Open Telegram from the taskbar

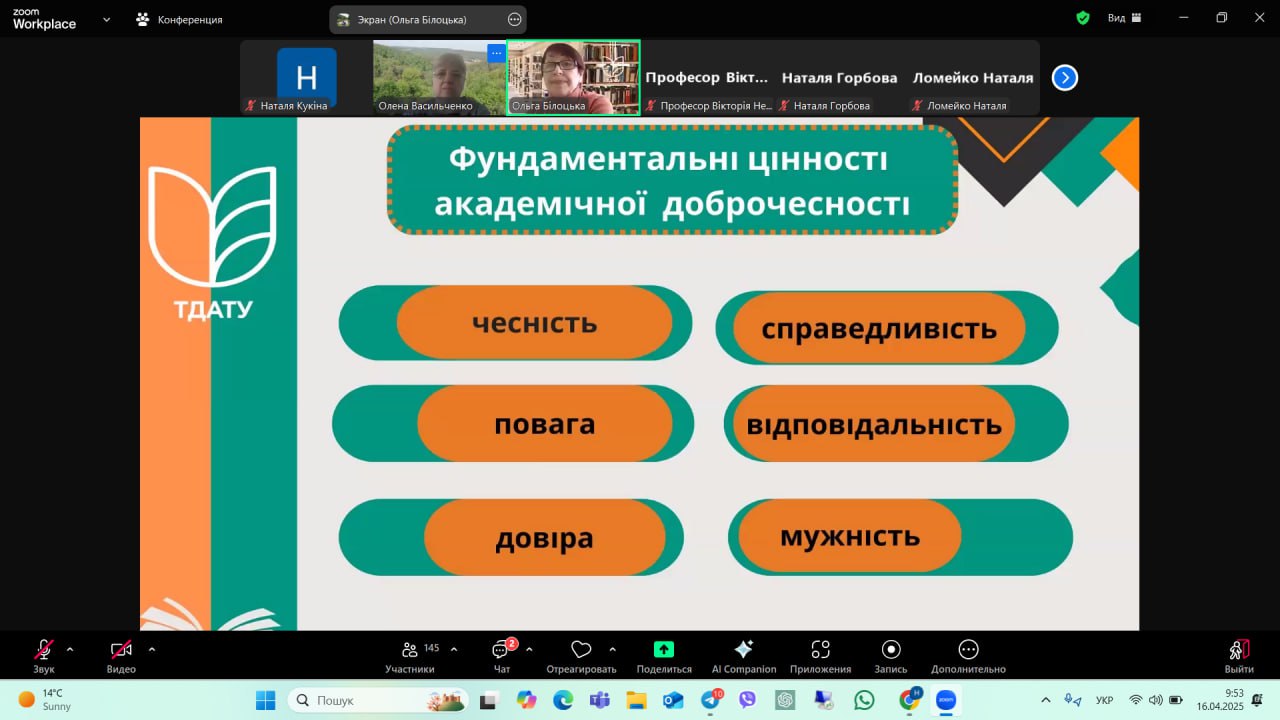711,700
